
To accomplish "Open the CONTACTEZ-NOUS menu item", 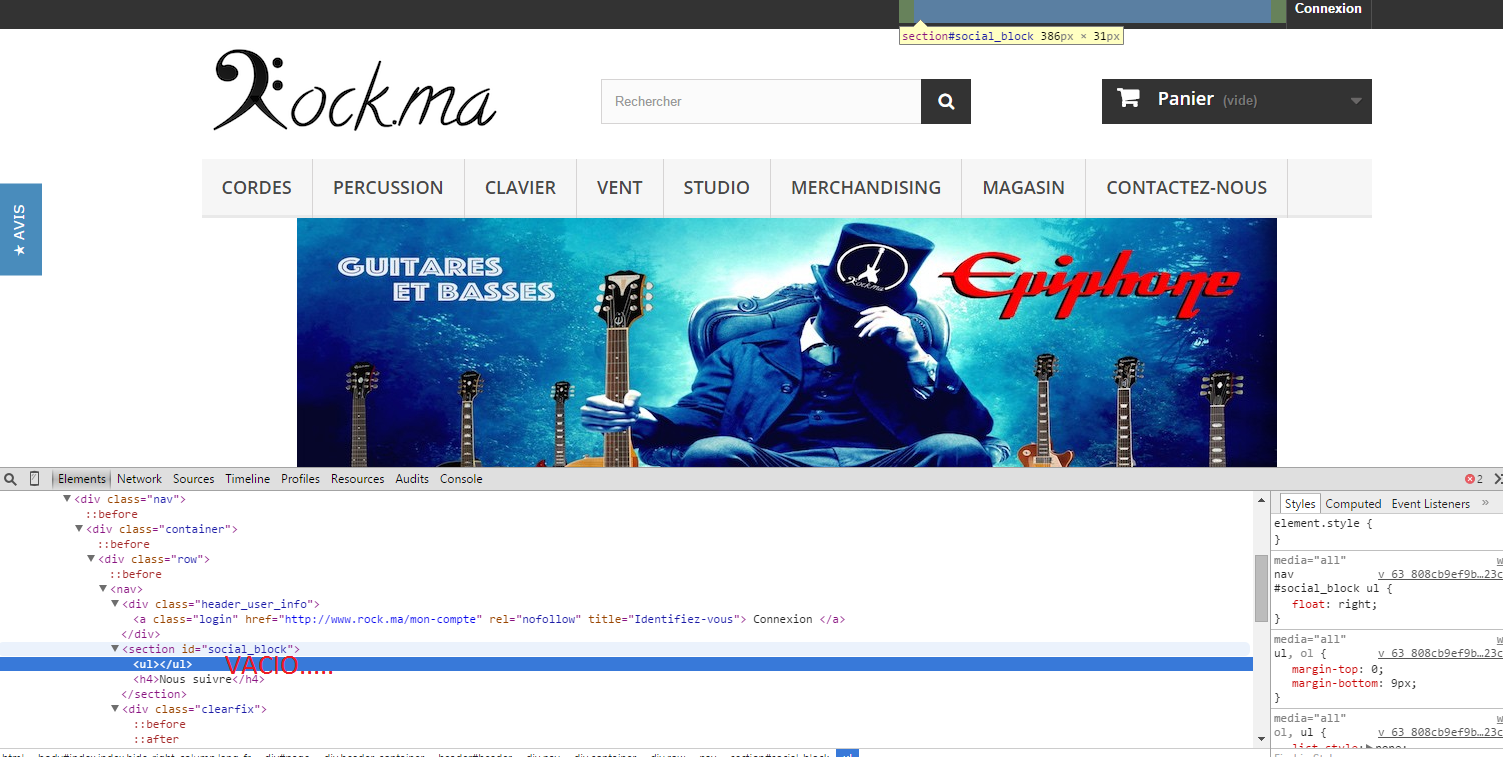I will pos(1187,188).
